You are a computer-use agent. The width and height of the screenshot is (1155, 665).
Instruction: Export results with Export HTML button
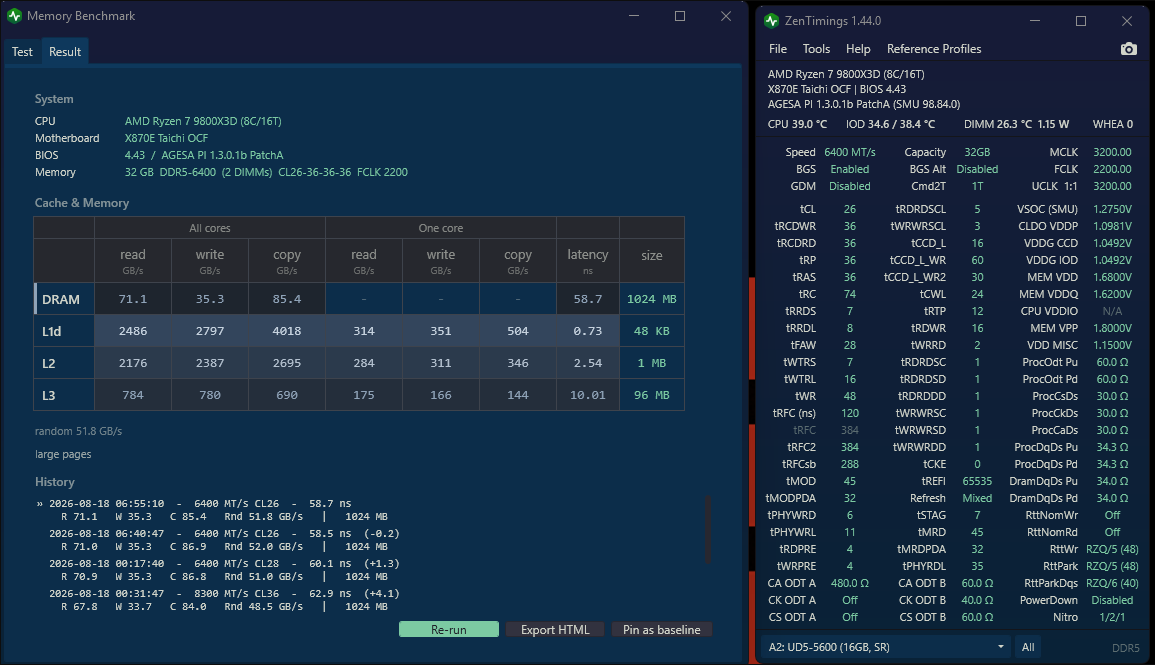pos(555,630)
